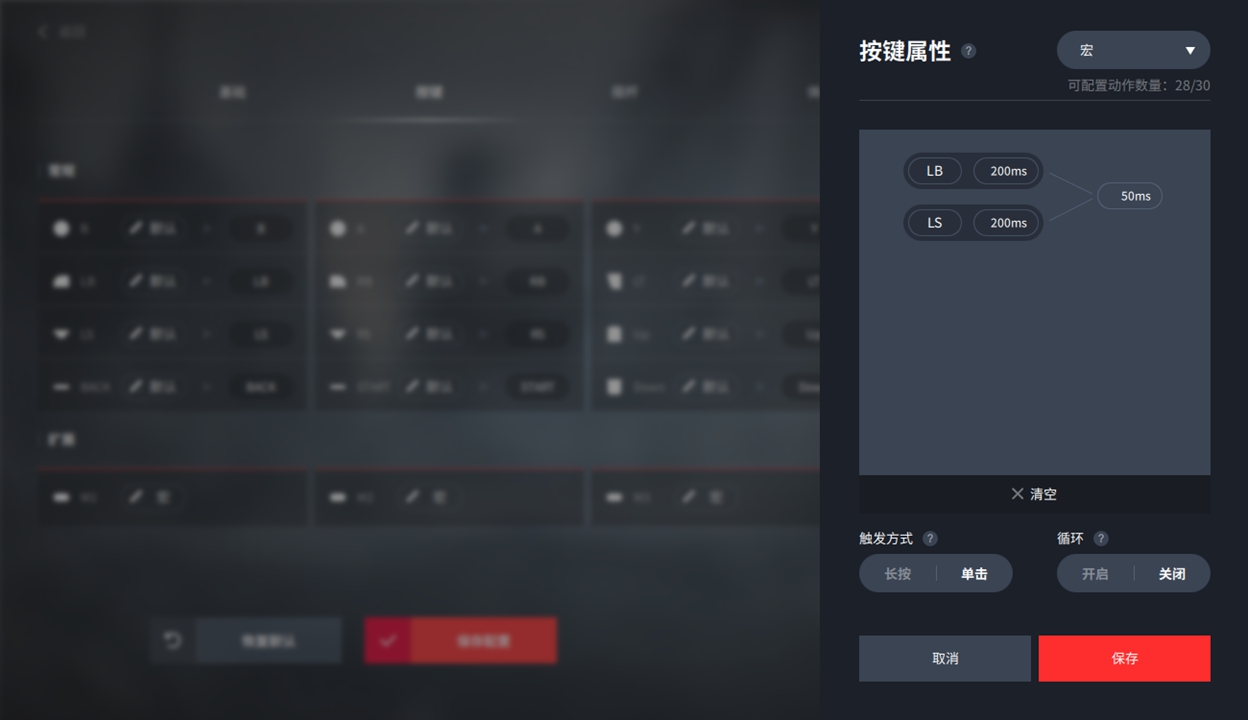Image resolution: width=1248 pixels, height=720 pixels.
Task: Click the help icon beside 按键属性
Action: (x=968, y=51)
